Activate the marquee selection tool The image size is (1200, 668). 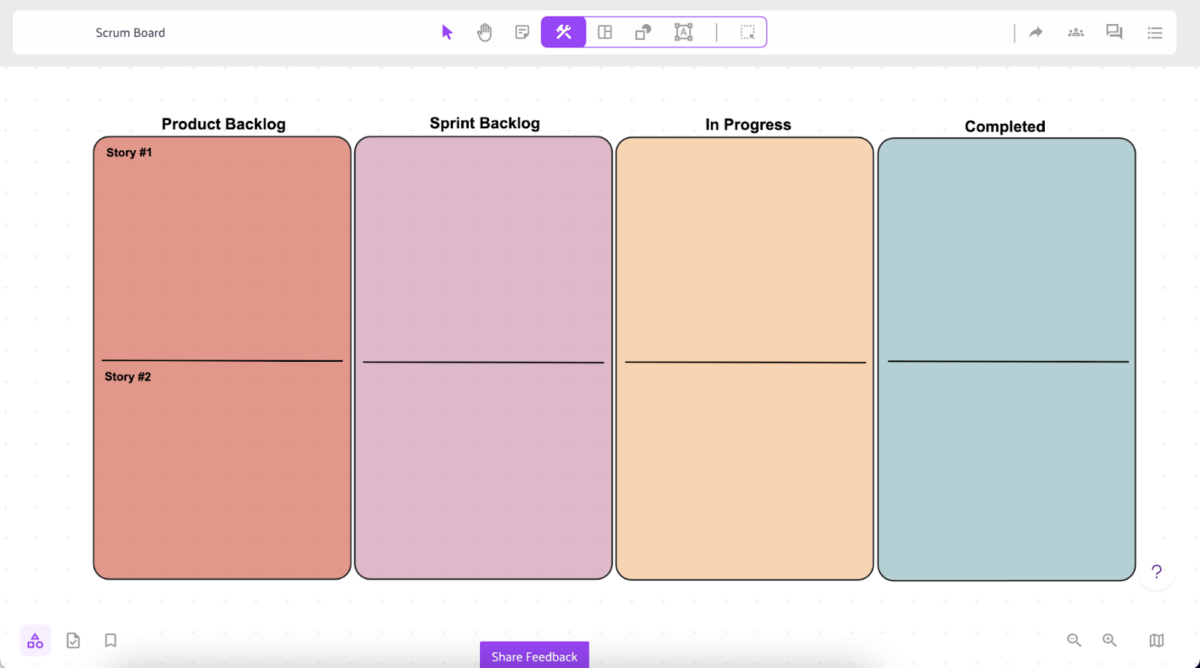[747, 31]
